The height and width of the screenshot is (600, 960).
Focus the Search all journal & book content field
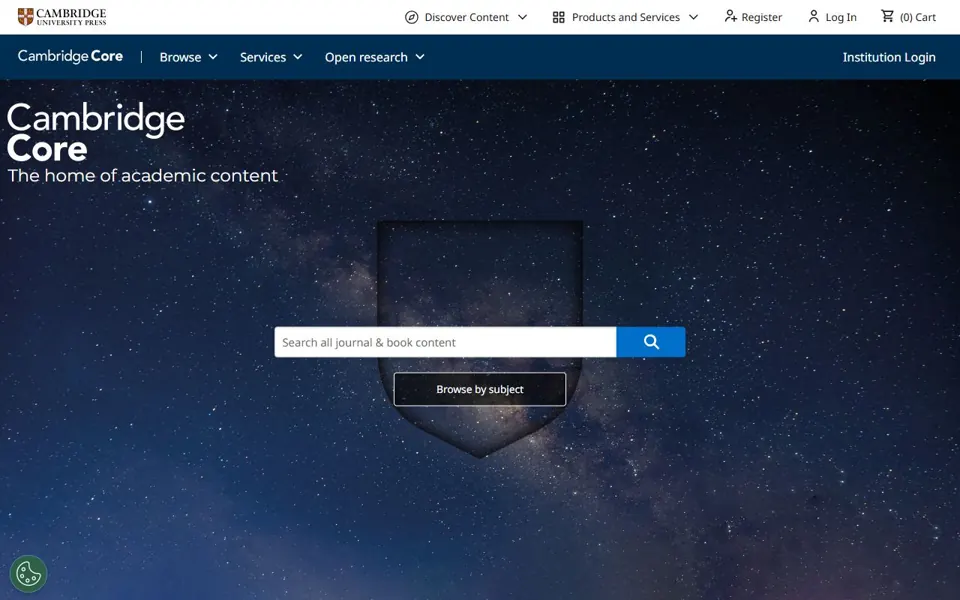pyautogui.click(x=445, y=342)
